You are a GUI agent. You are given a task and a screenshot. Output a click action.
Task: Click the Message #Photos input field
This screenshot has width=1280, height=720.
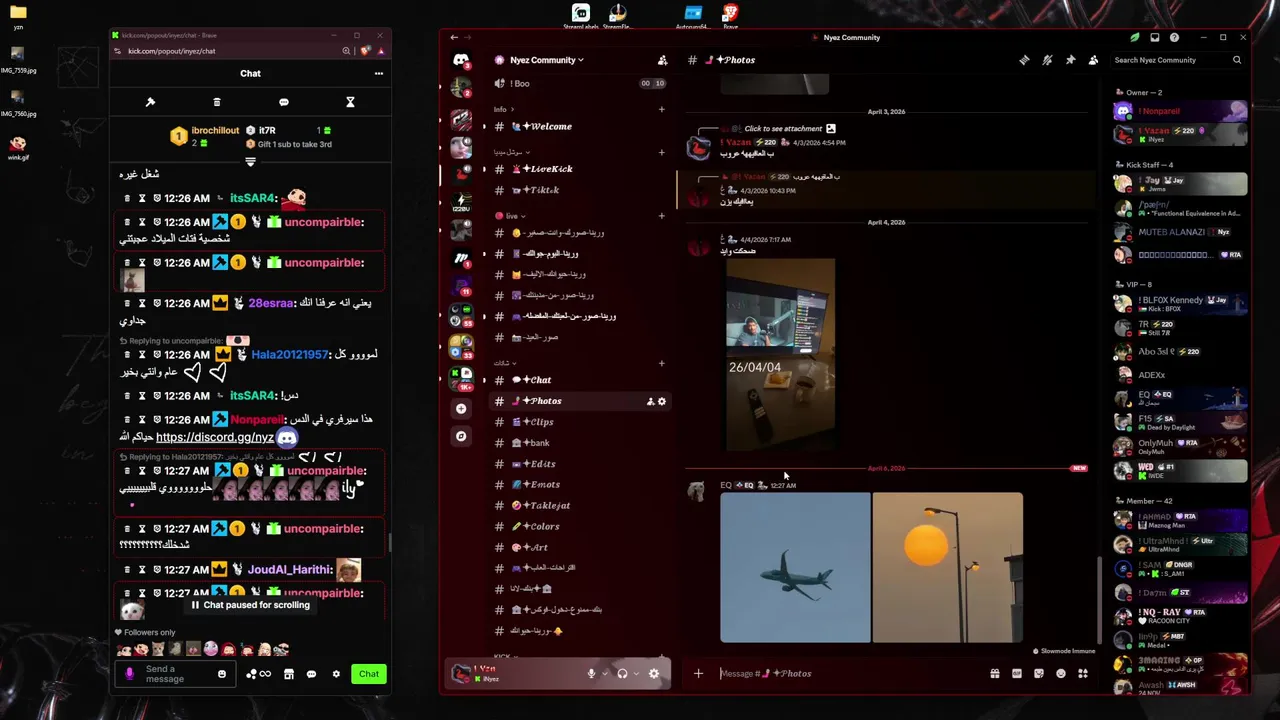click(850, 673)
